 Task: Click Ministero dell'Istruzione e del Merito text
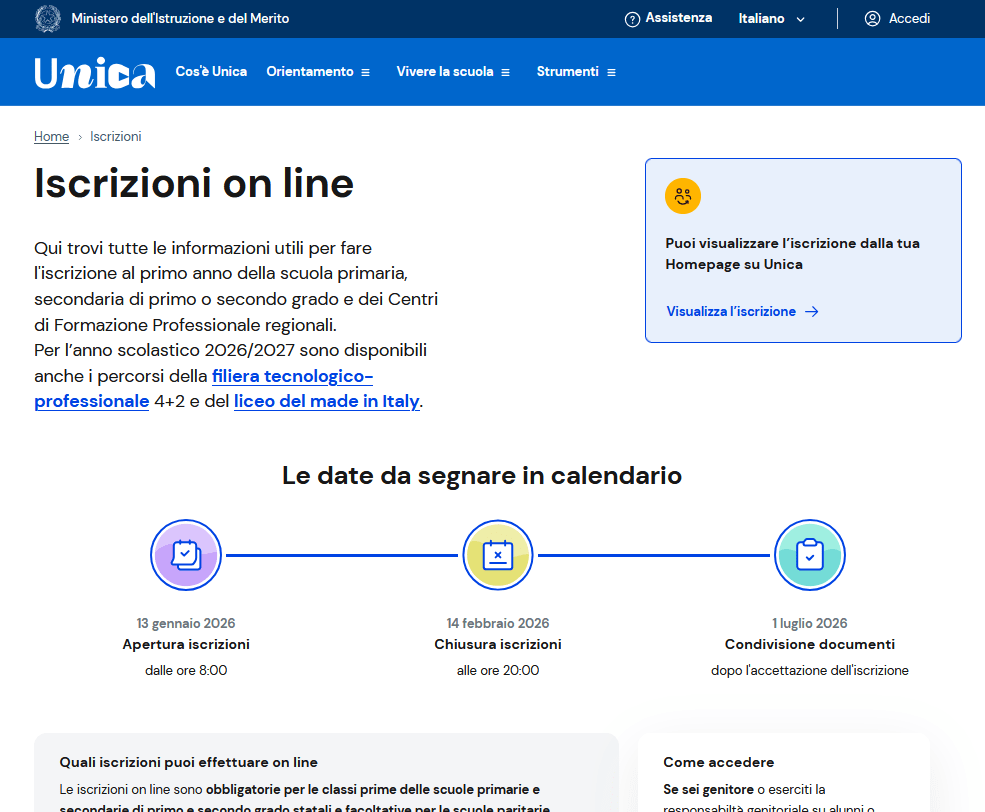coord(180,19)
